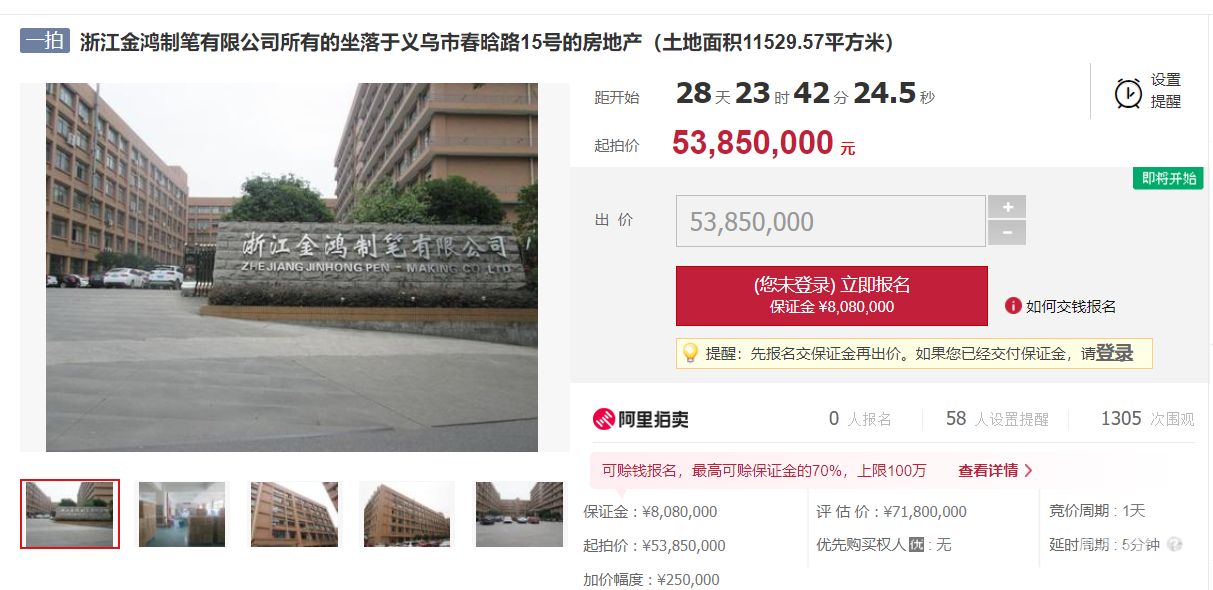Select the first gate photo thumbnail
The width and height of the screenshot is (1213, 590).
[x=70, y=514]
